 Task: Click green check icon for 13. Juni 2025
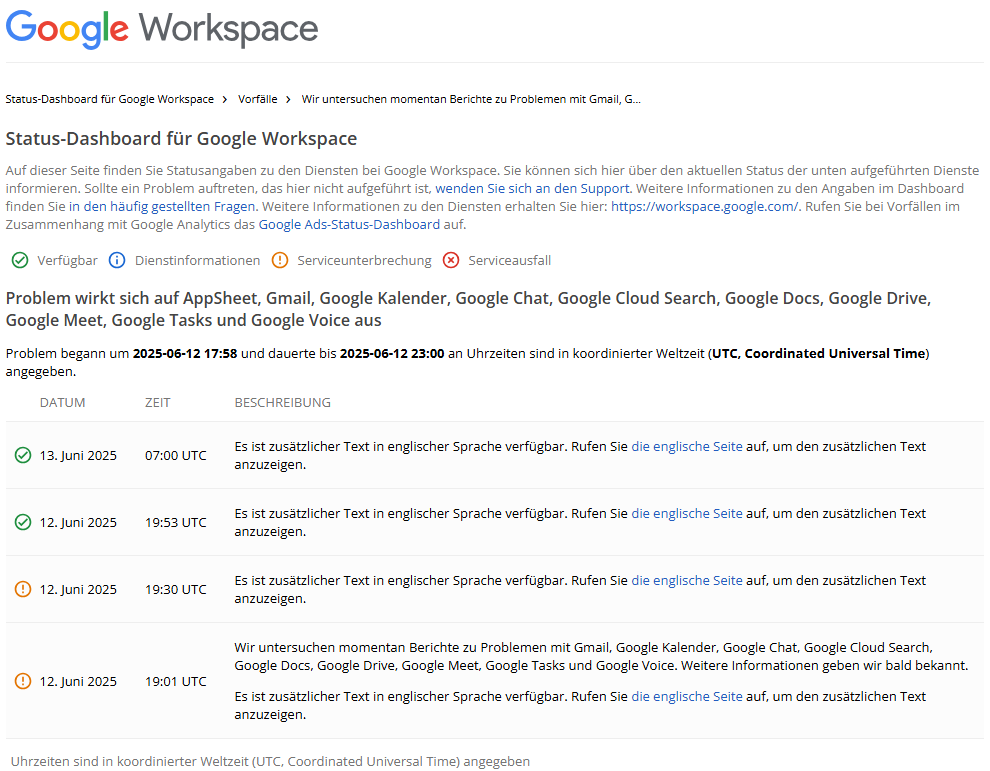pos(23,455)
